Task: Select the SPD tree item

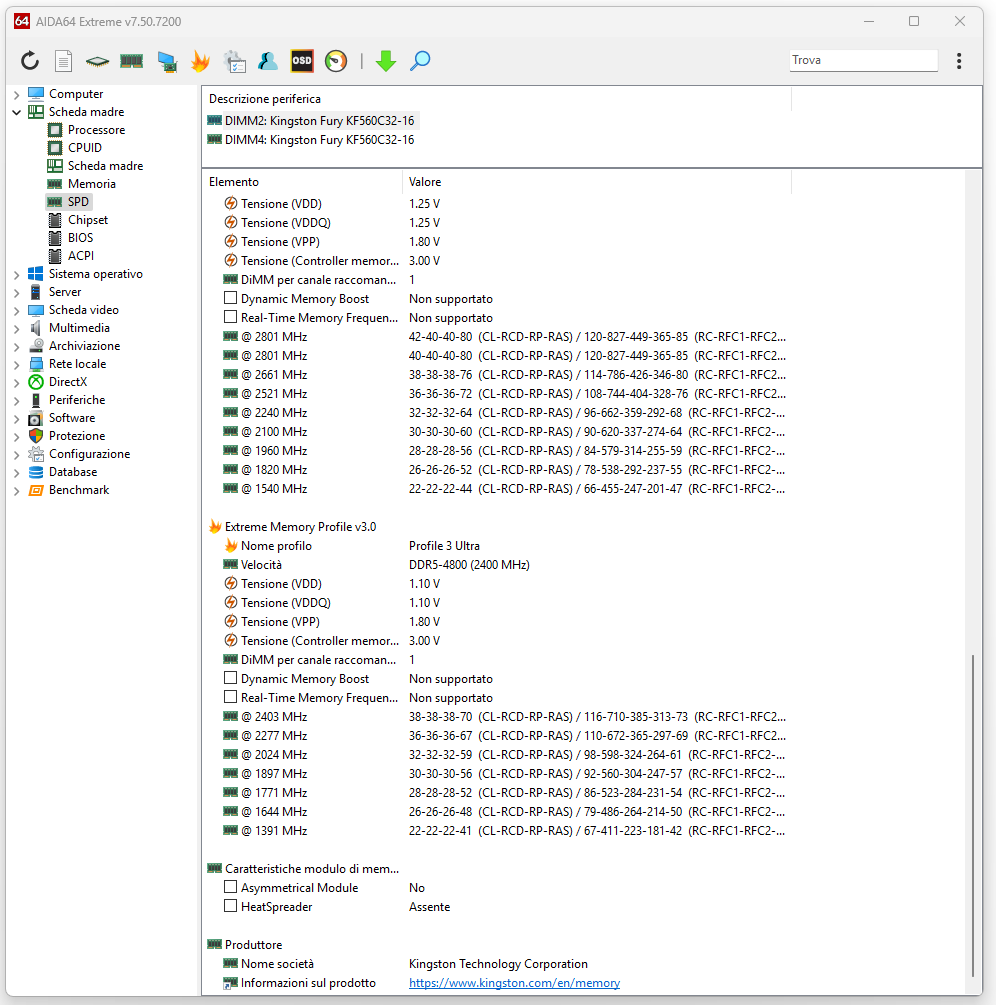Action: 78,202
